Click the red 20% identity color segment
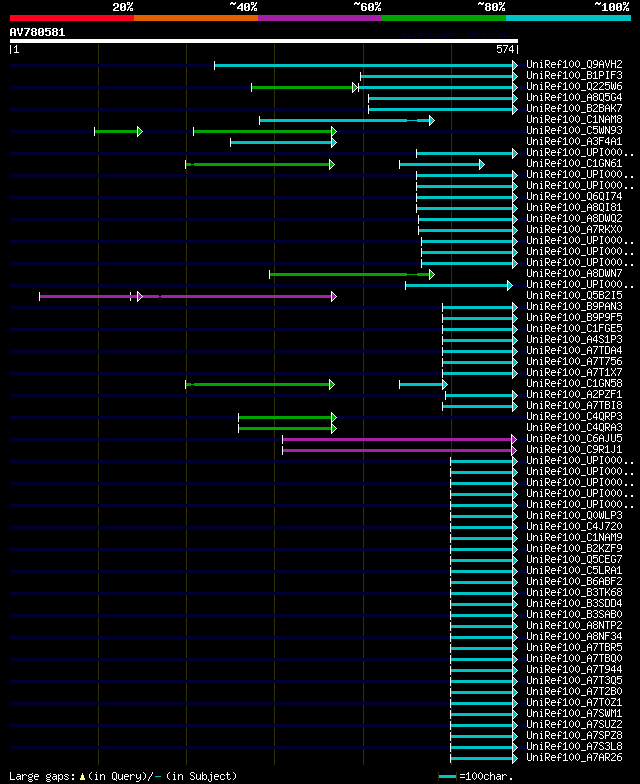 [72, 18]
